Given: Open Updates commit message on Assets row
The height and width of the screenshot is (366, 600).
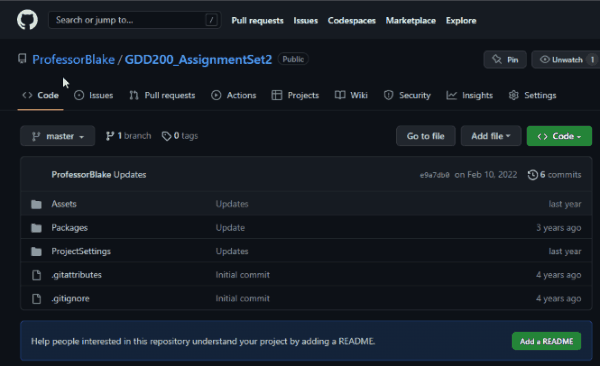Looking at the screenshot, I should (x=232, y=204).
